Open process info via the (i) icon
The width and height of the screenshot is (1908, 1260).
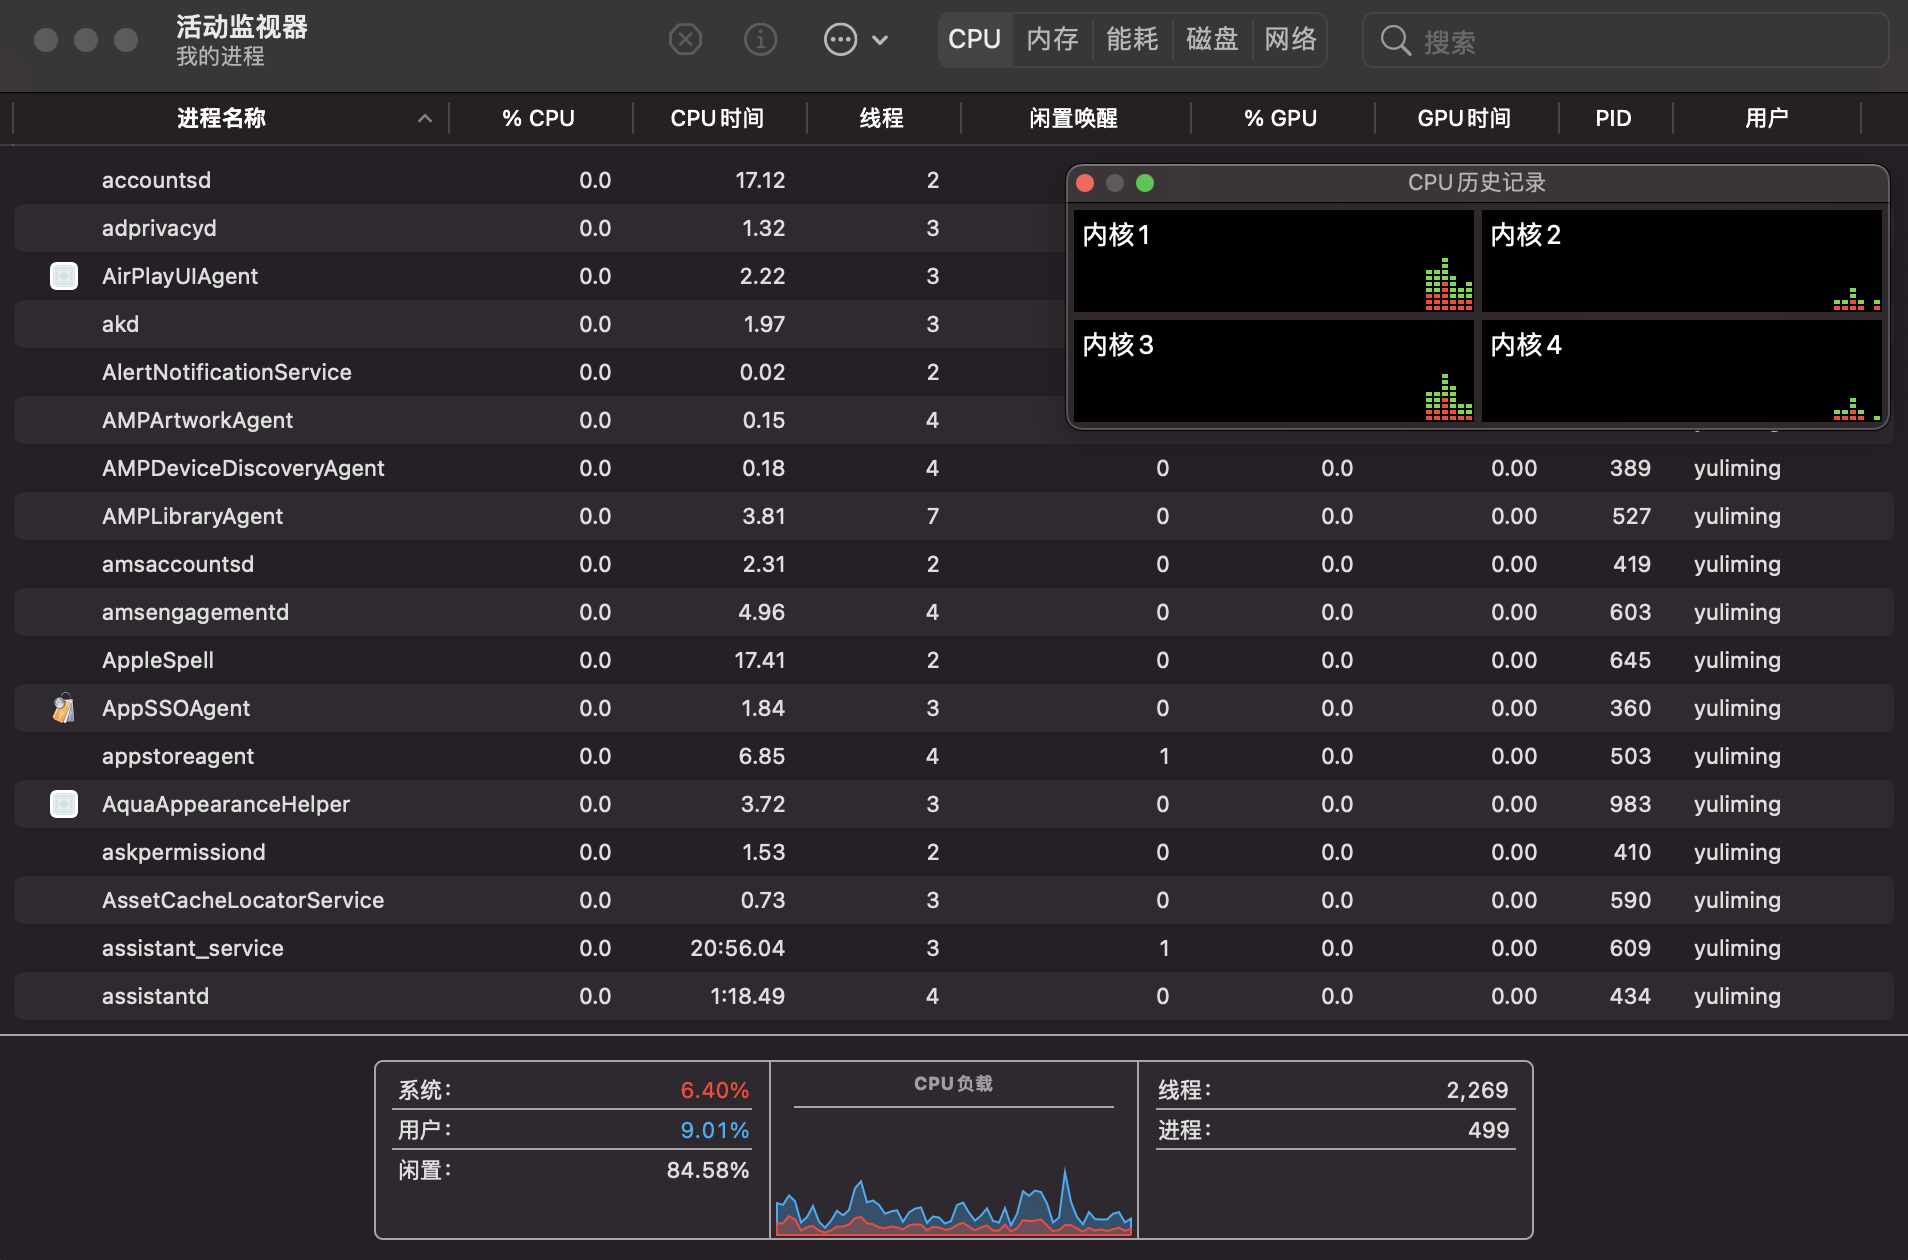[x=761, y=40]
